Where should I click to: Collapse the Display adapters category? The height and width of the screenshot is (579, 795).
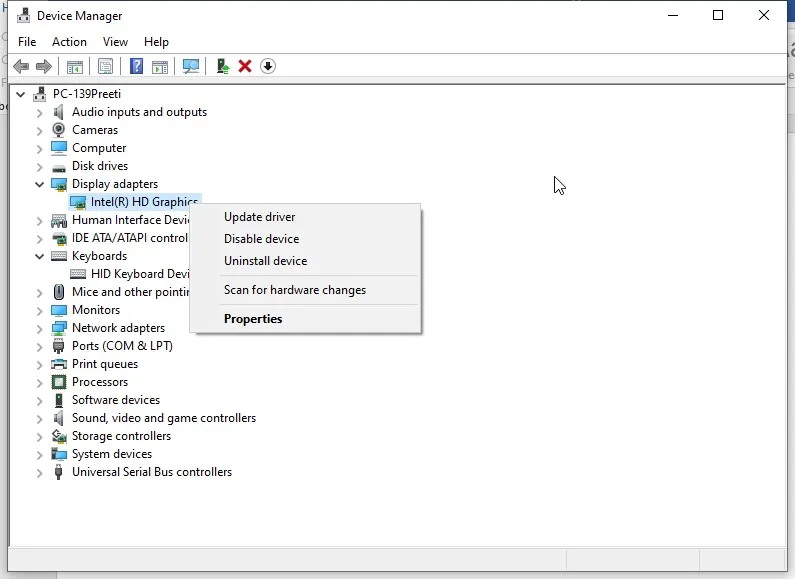click(39, 185)
